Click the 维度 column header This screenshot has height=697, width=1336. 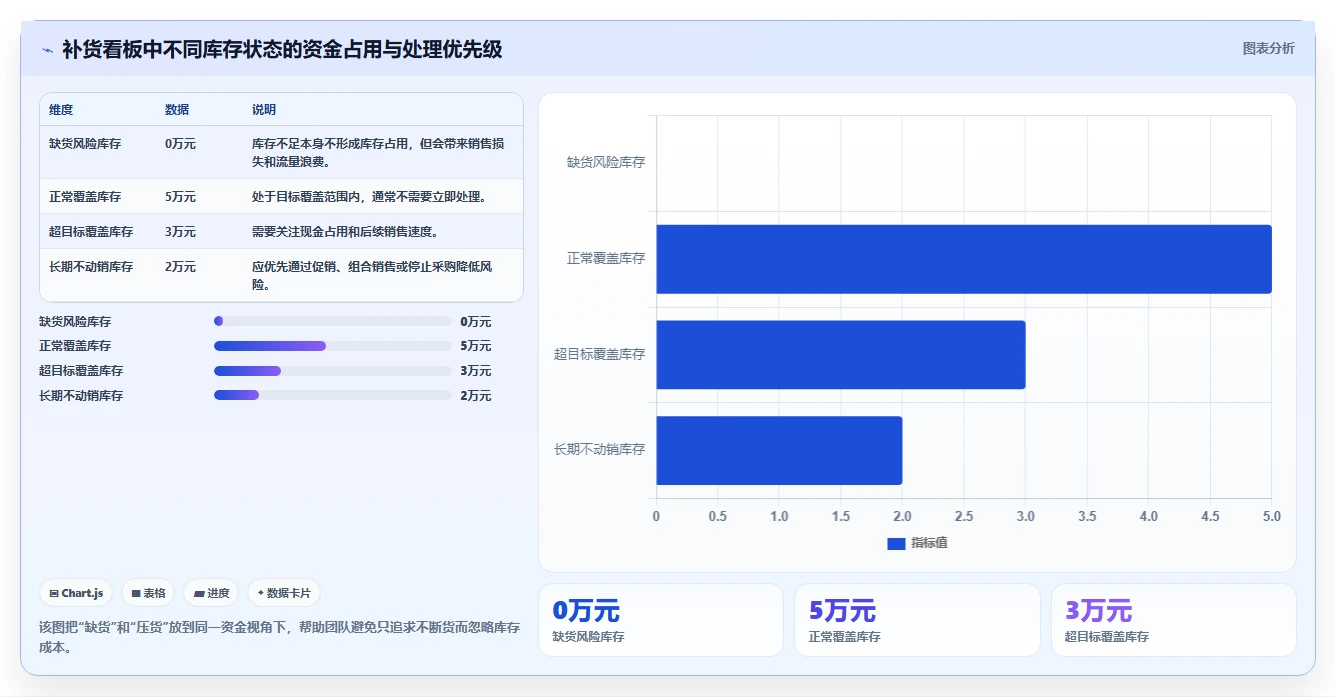61,110
